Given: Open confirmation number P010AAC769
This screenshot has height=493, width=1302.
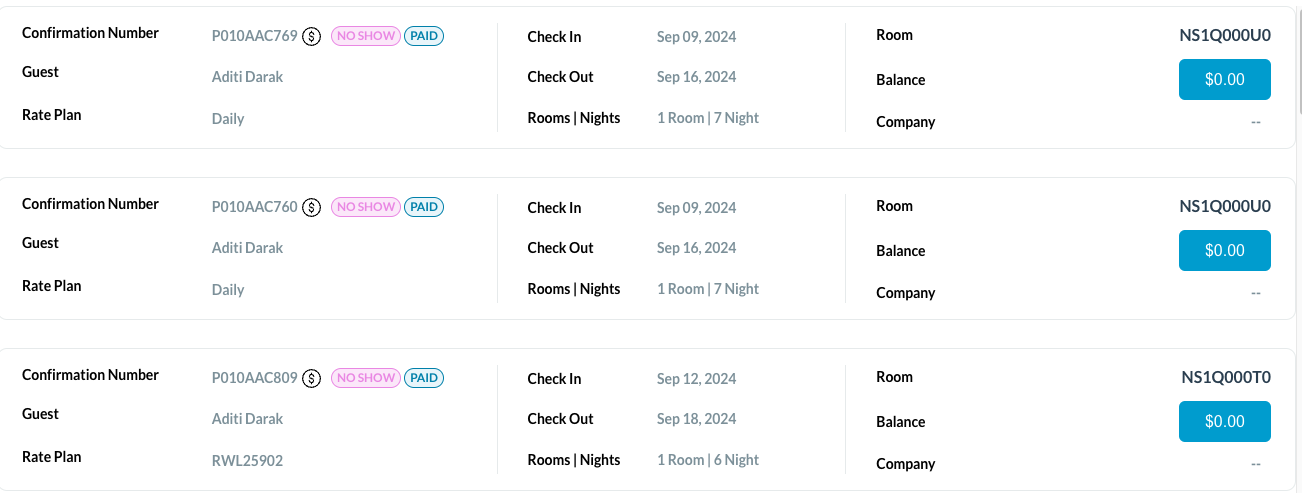Looking at the screenshot, I should 254,37.
